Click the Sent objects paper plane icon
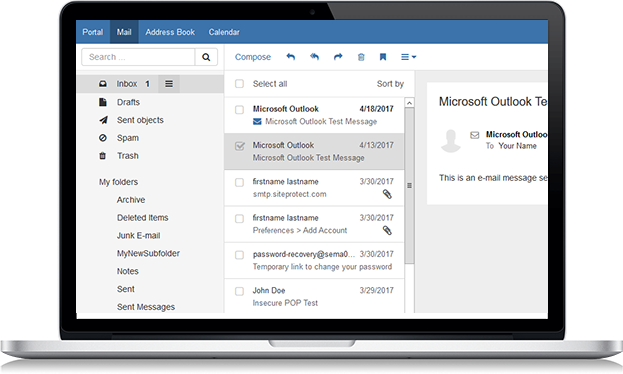Image resolution: width=623 pixels, height=374 pixels. (x=103, y=120)
